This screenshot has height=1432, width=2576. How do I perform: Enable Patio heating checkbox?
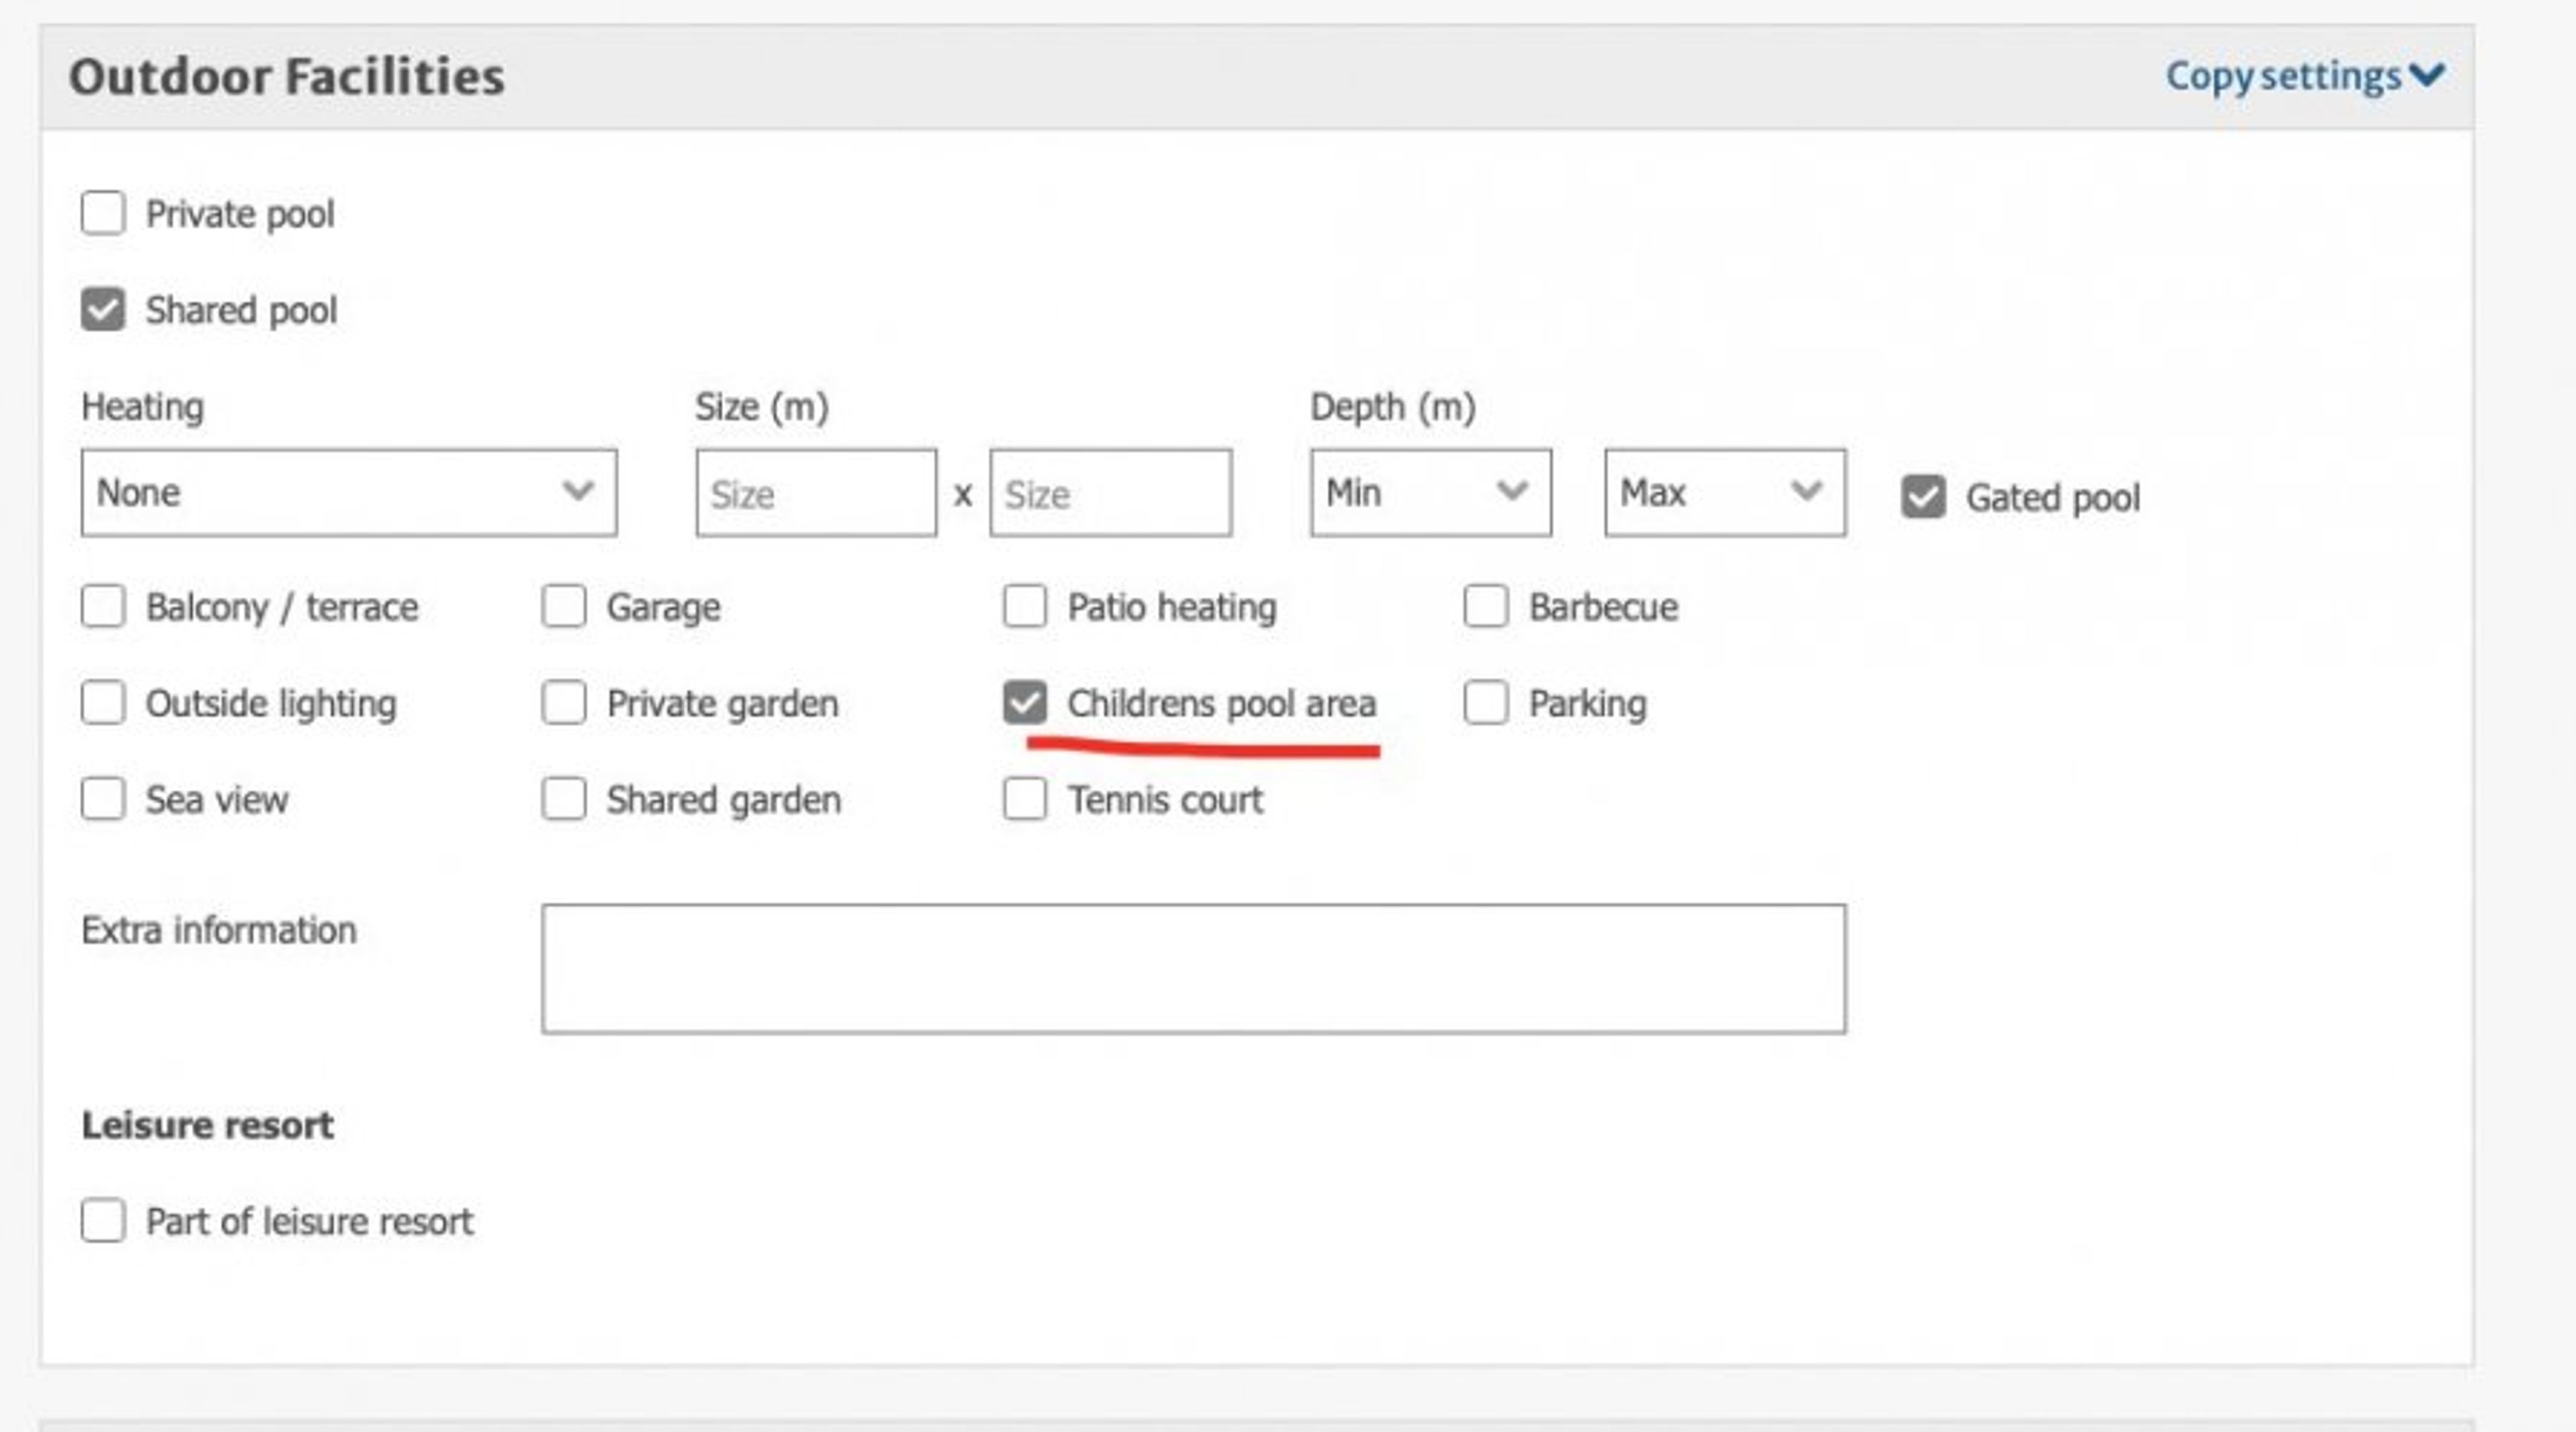click(x=1024, y=606)
